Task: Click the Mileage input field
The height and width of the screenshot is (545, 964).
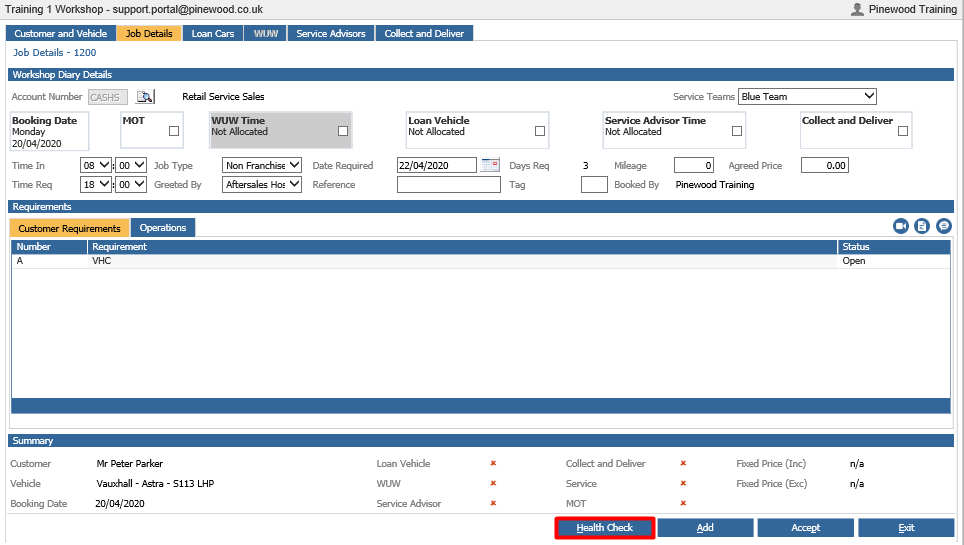Action: (x=693, y=165)
